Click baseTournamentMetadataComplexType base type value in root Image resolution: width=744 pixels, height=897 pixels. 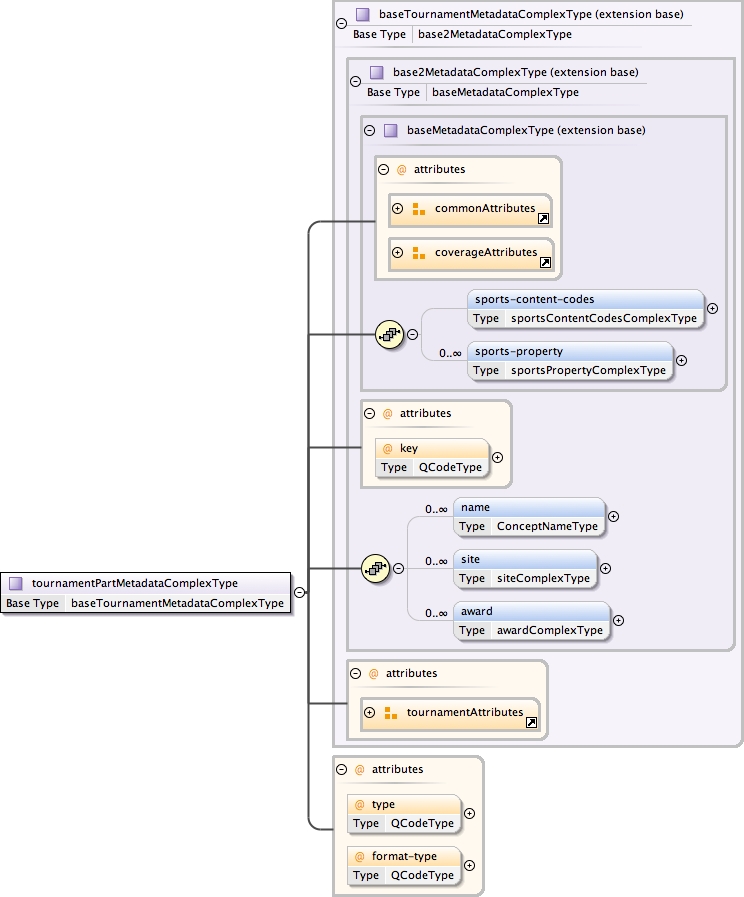click(x=177, y=603)
